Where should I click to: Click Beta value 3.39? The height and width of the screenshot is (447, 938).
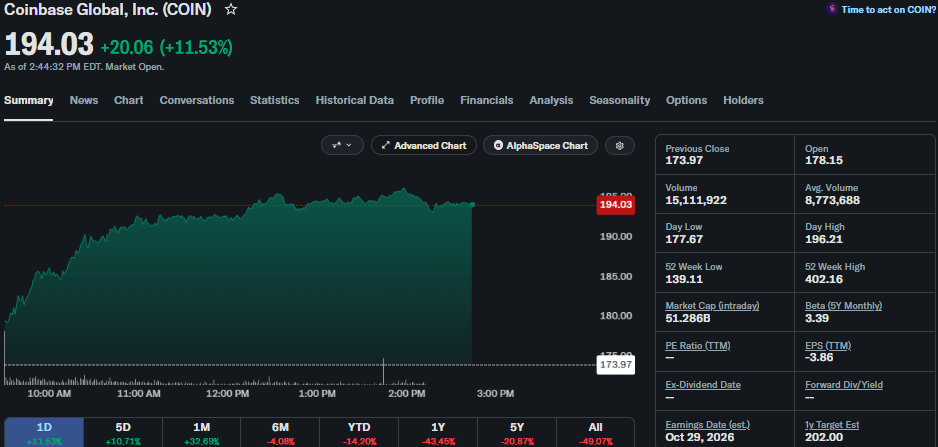pos(817,318)
